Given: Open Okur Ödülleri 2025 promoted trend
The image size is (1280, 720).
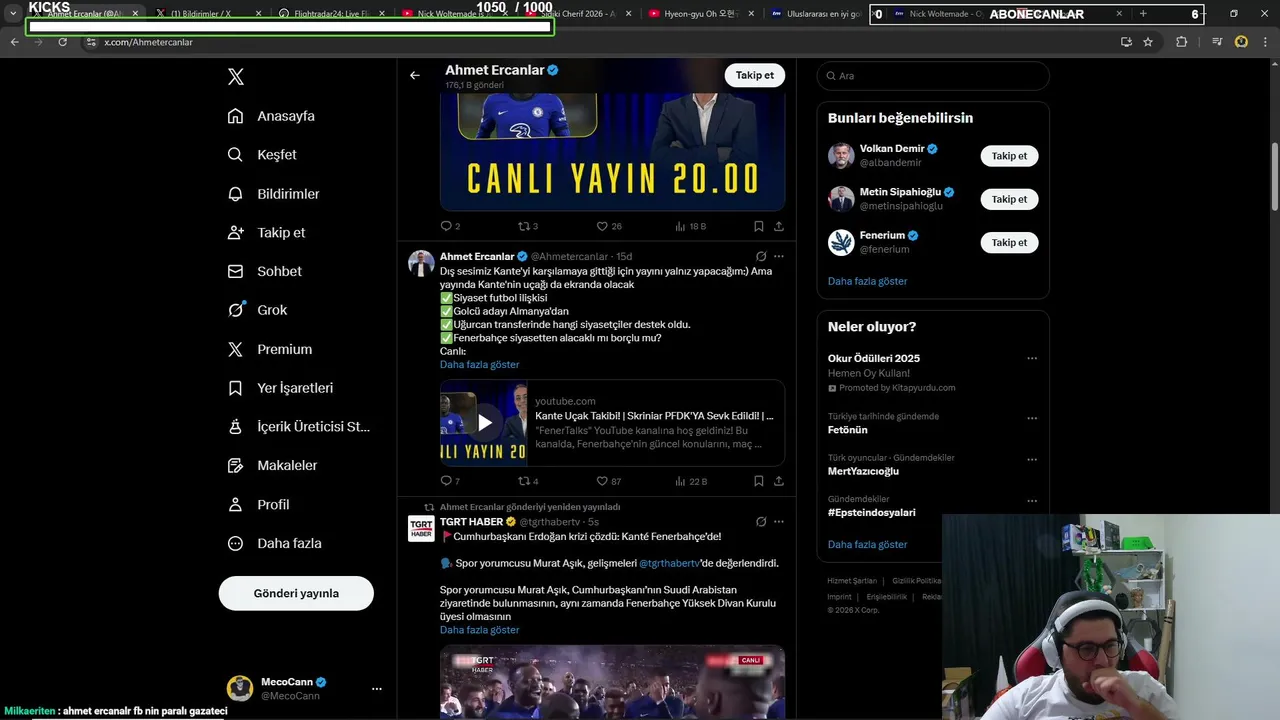Looking at the screenshot, I should pyautogui.click(x=873, y=358).
